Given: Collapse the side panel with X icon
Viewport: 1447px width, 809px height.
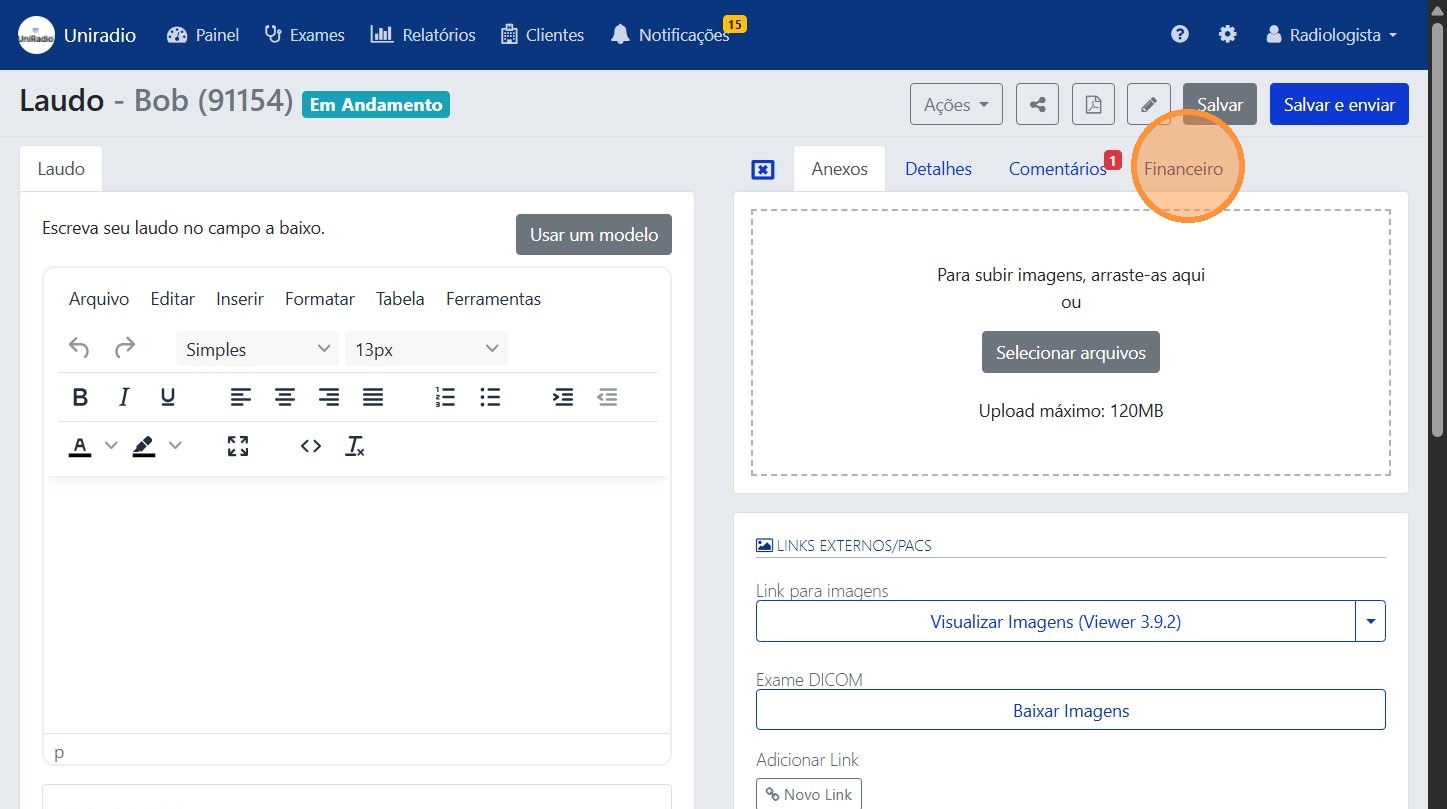Looking at the screenshot, I should [762, 169].
